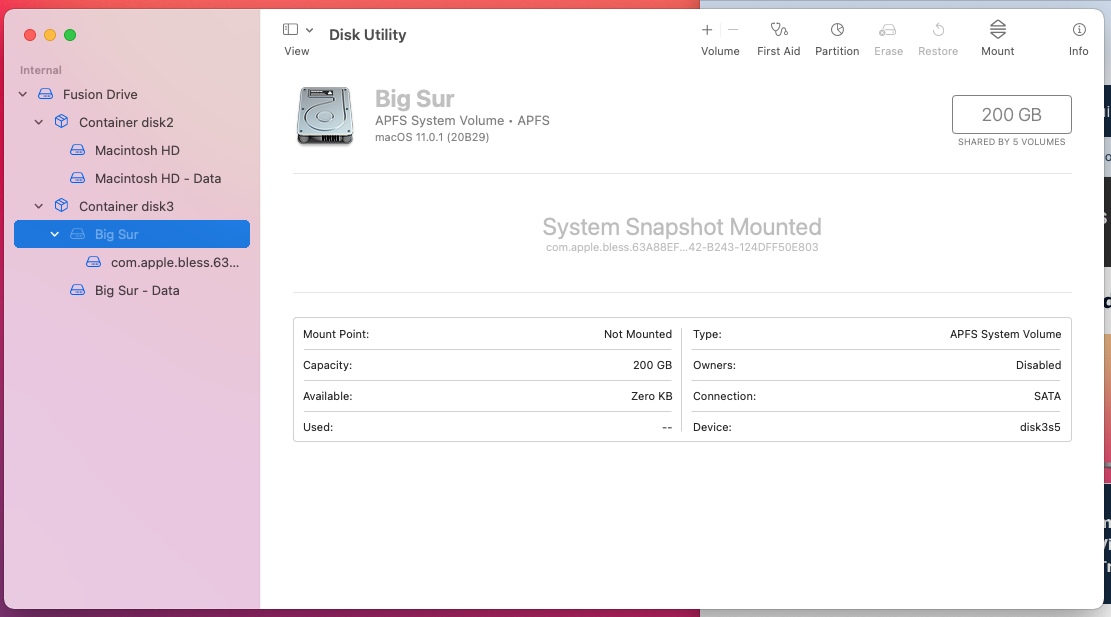The image size is (1111, 617).
Task: Remove volume with the minus icon
Action: click(733, 30)
